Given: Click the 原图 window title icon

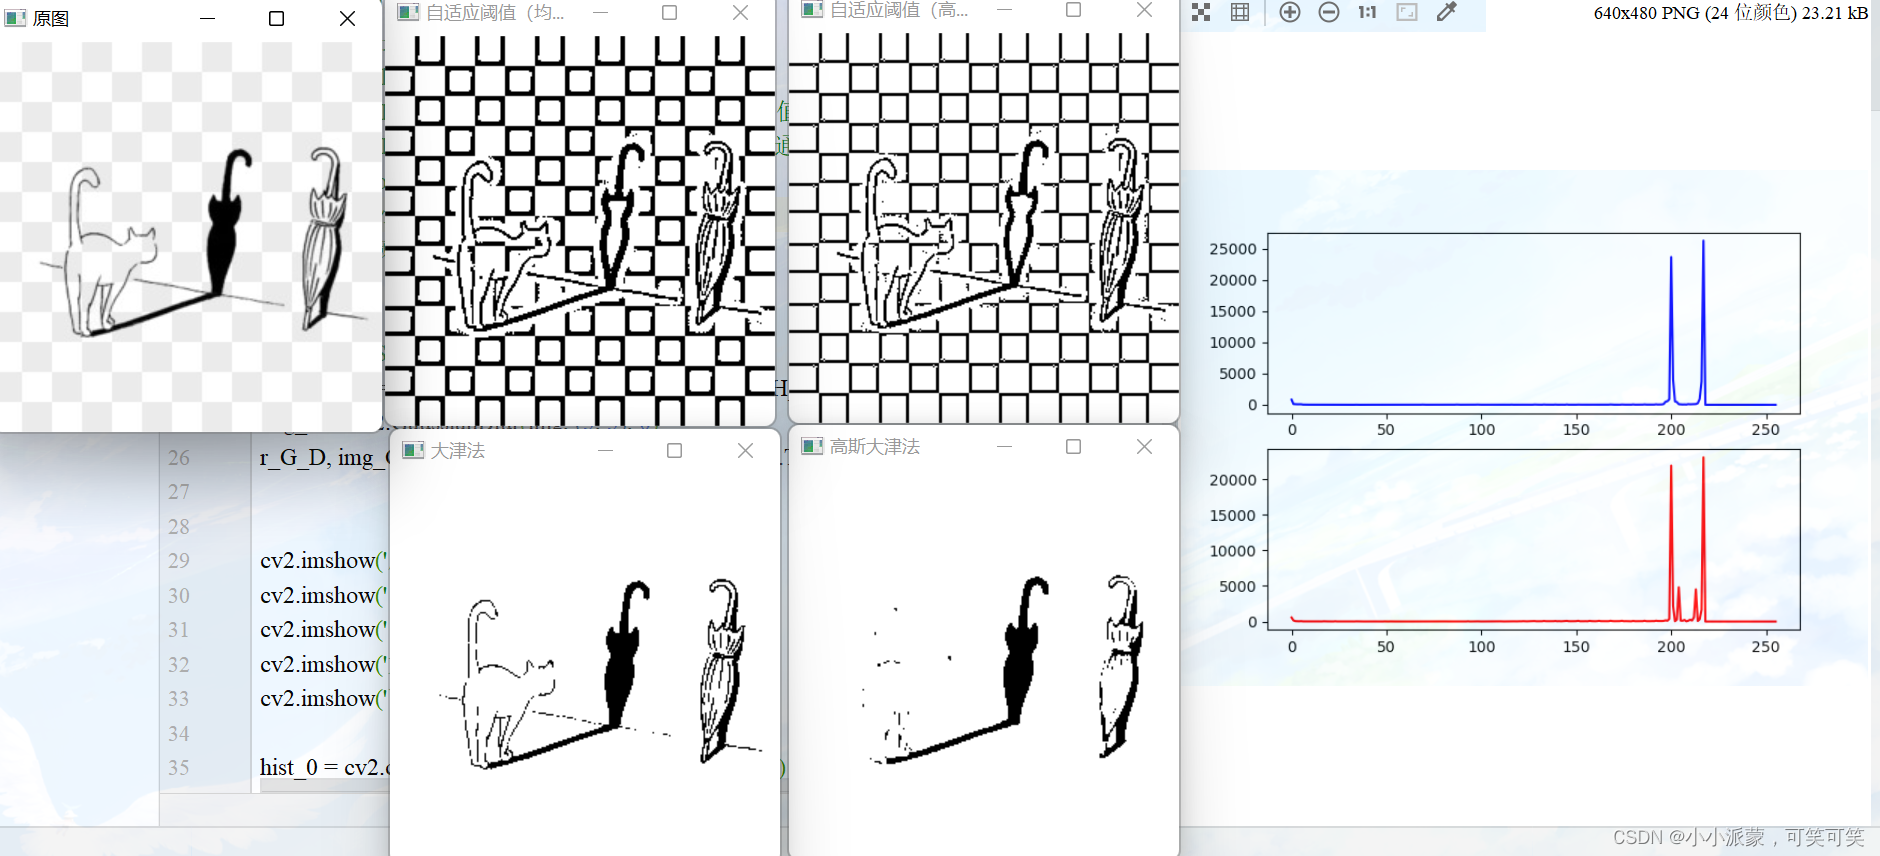Looking at the screenshot, I should pos(15,18).
